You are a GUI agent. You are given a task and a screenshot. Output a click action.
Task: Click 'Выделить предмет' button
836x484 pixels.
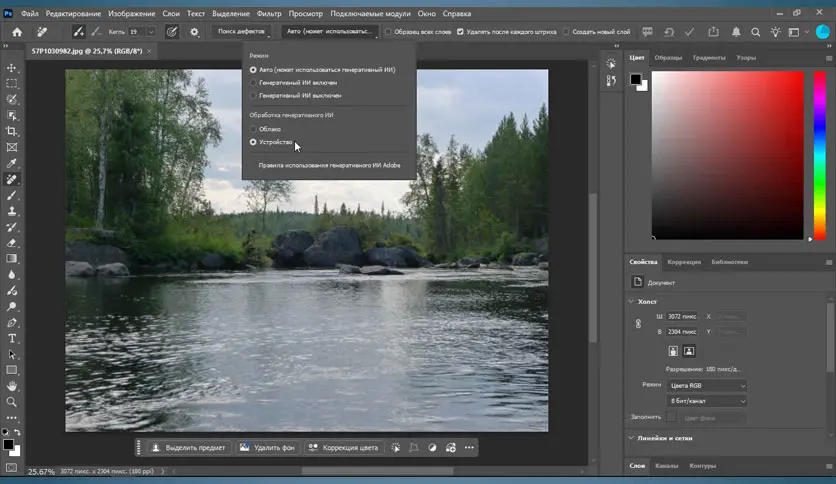(189, 448)
